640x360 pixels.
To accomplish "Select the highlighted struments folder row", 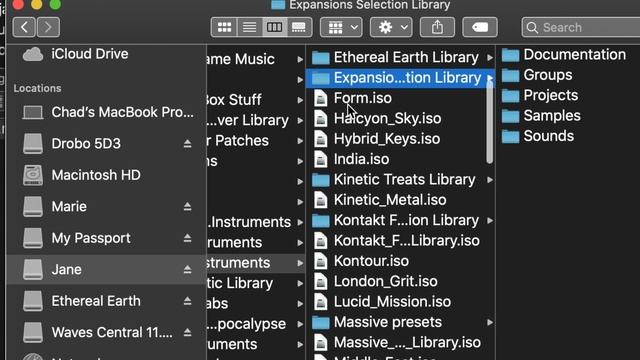I will tap(256, 263).
